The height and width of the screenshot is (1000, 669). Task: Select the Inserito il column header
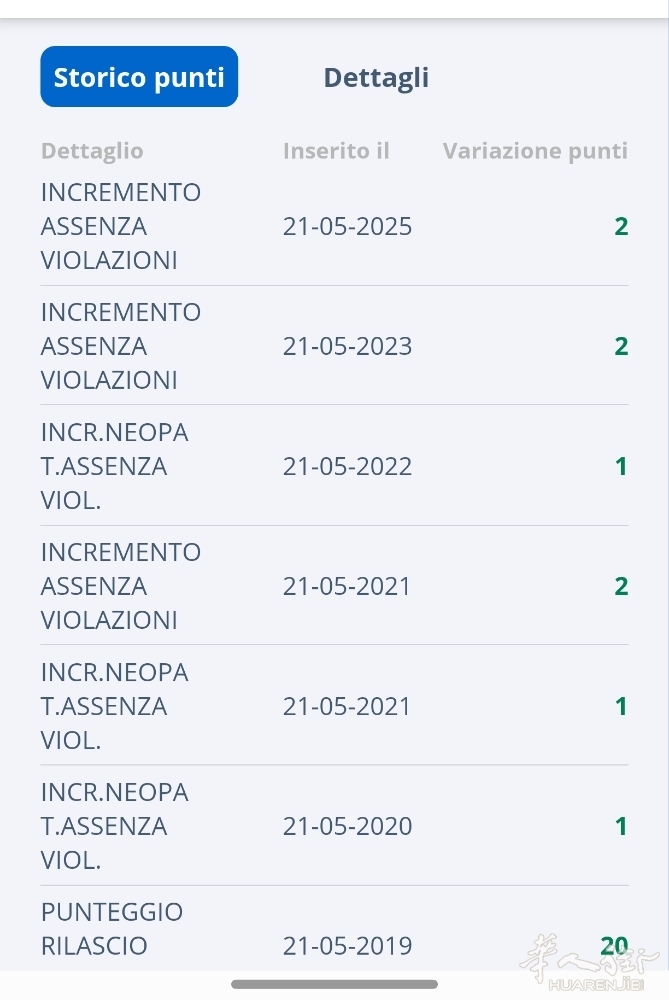click(x=336, y=151)
